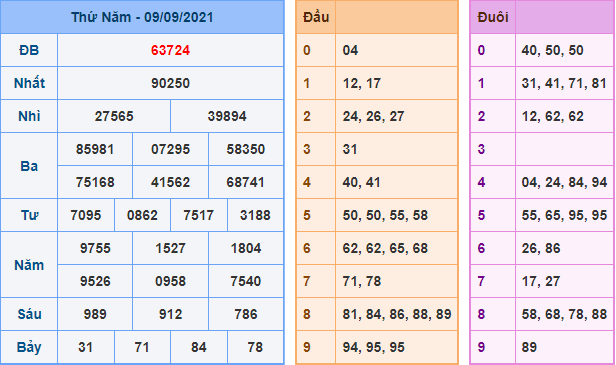Click Đầu values 12, 17
Image resolution: width=616 pixels, height=365 pixels.
click(x=361, y=83)
